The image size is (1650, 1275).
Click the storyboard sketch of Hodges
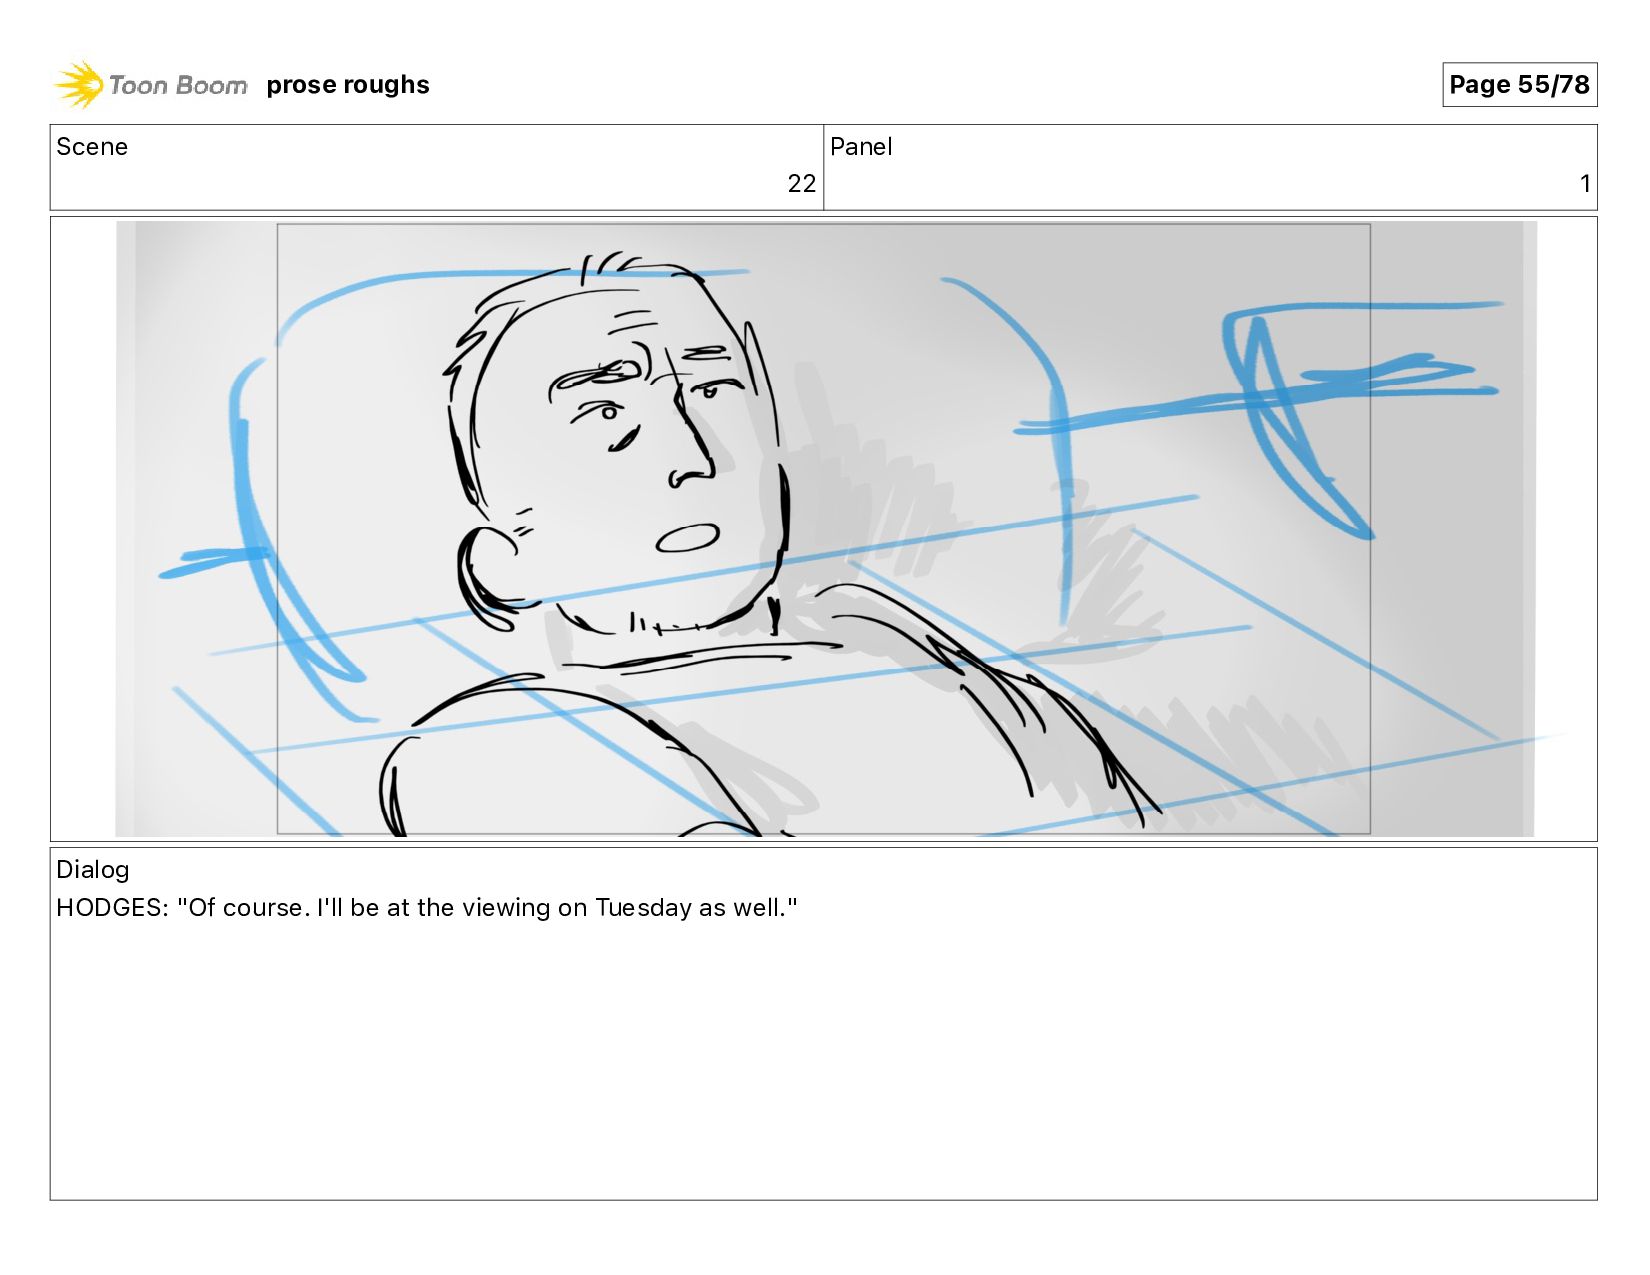(x=825, y=529)
